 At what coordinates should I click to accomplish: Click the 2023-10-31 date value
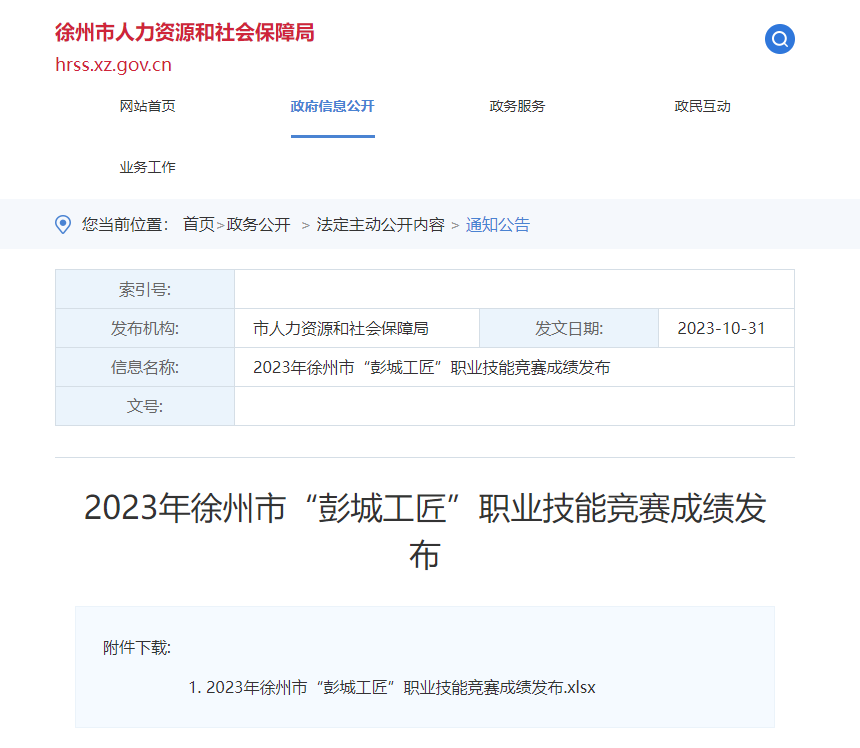click(x=721, y=328)
